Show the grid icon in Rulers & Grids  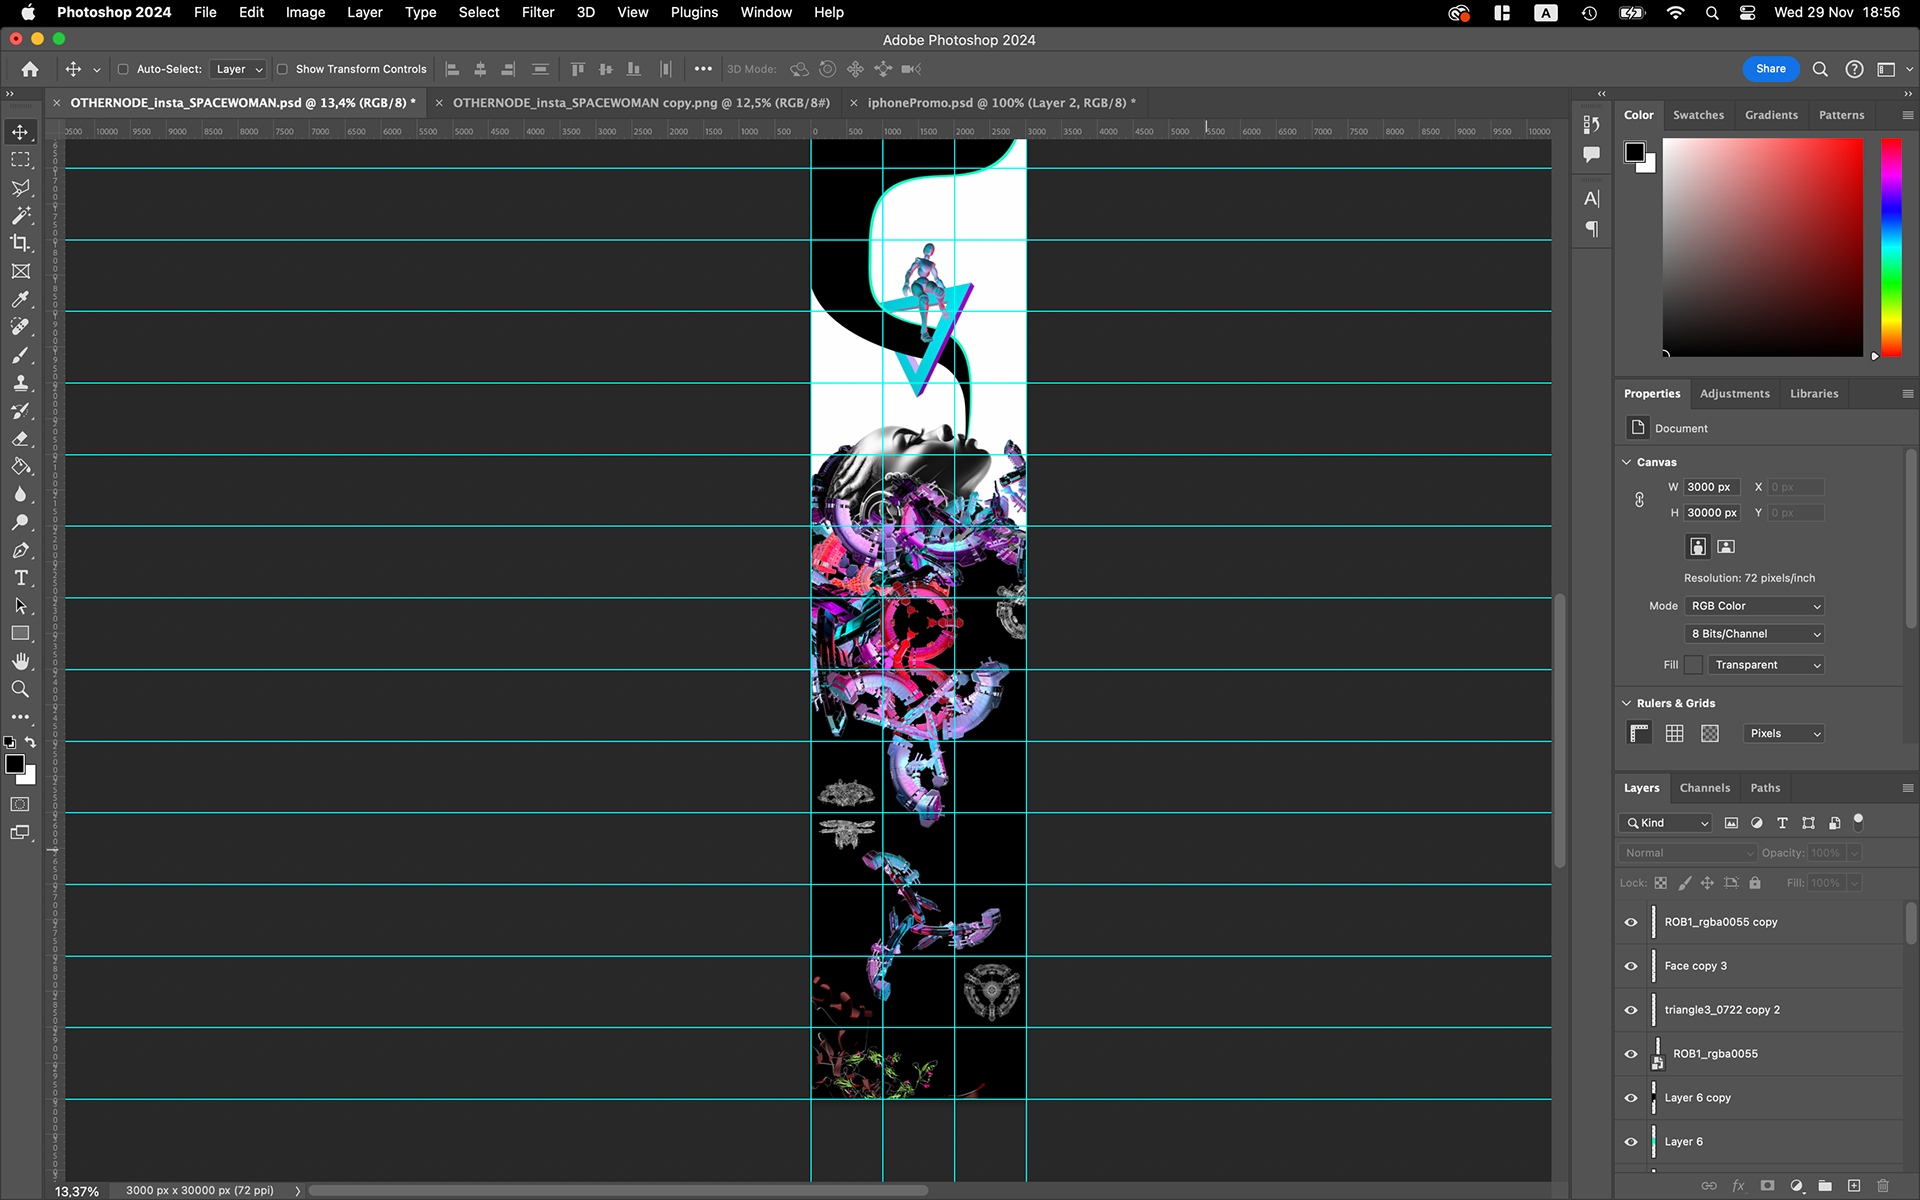tap(1674, 733)
